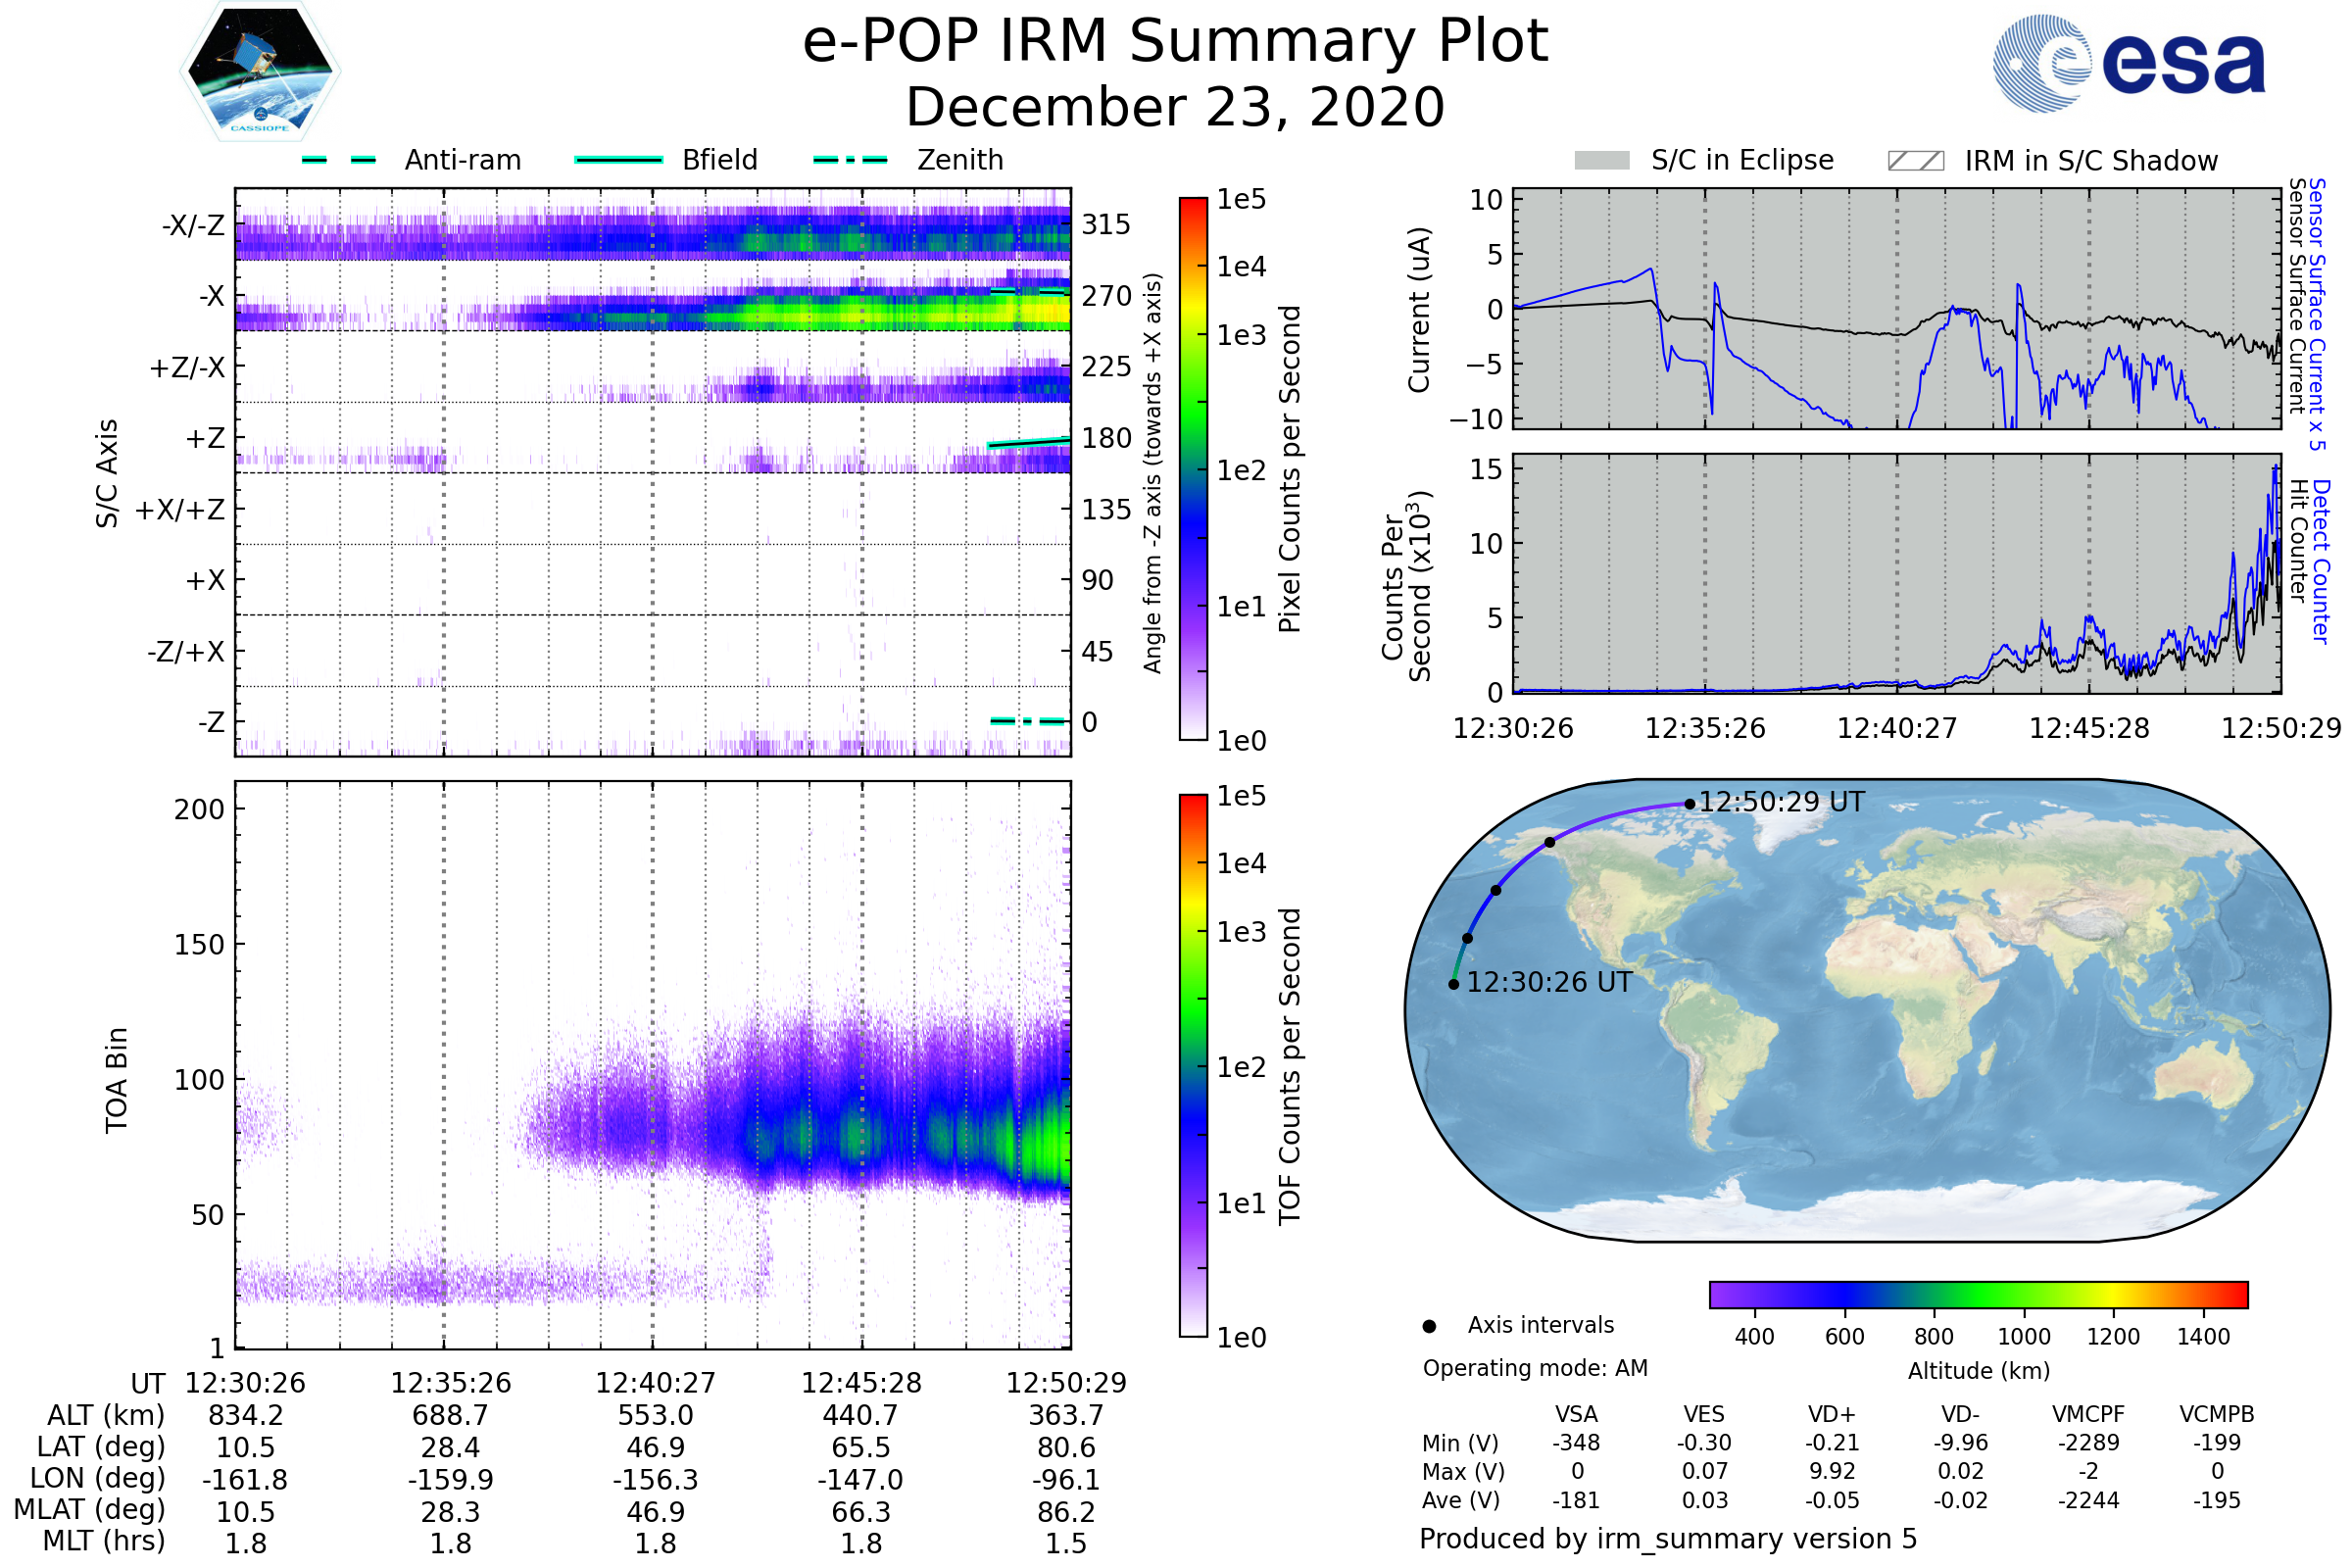Click the Produced by irm_summary version 5 text
The height and width of the screenshot is (1568, 2352).
1668,1539
